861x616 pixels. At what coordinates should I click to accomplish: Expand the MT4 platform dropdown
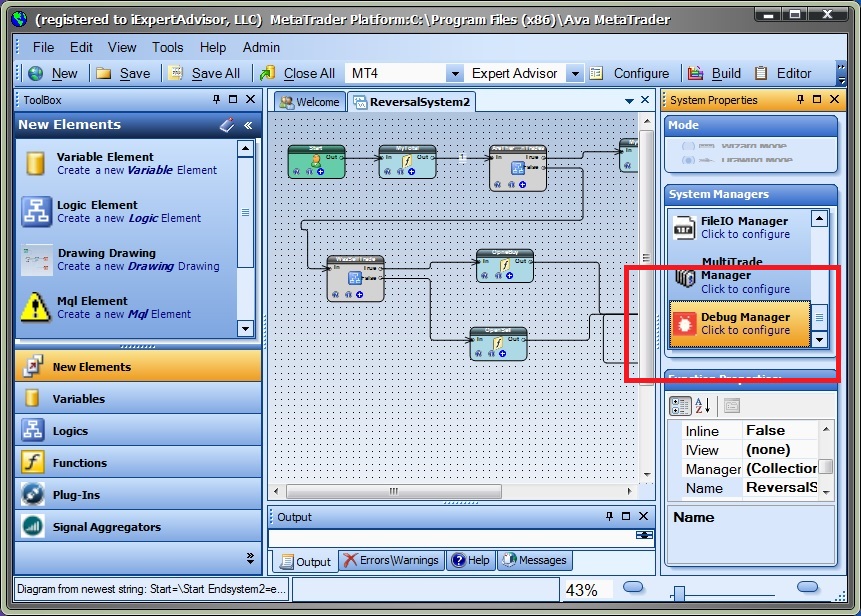click(x=455, y=74)
